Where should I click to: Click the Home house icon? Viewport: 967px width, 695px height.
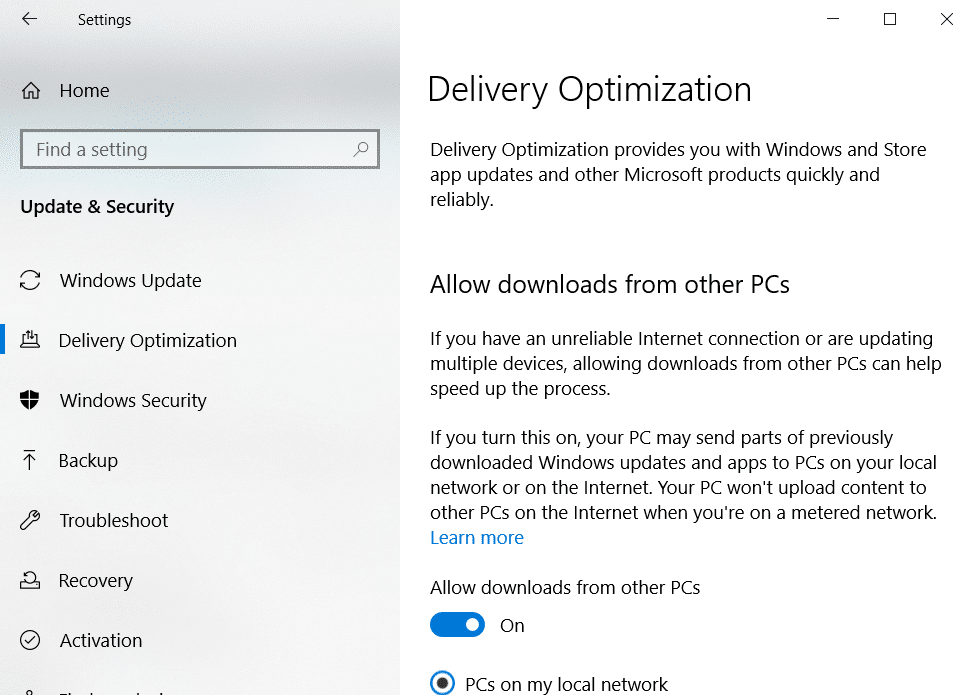[x=30, y=91]
